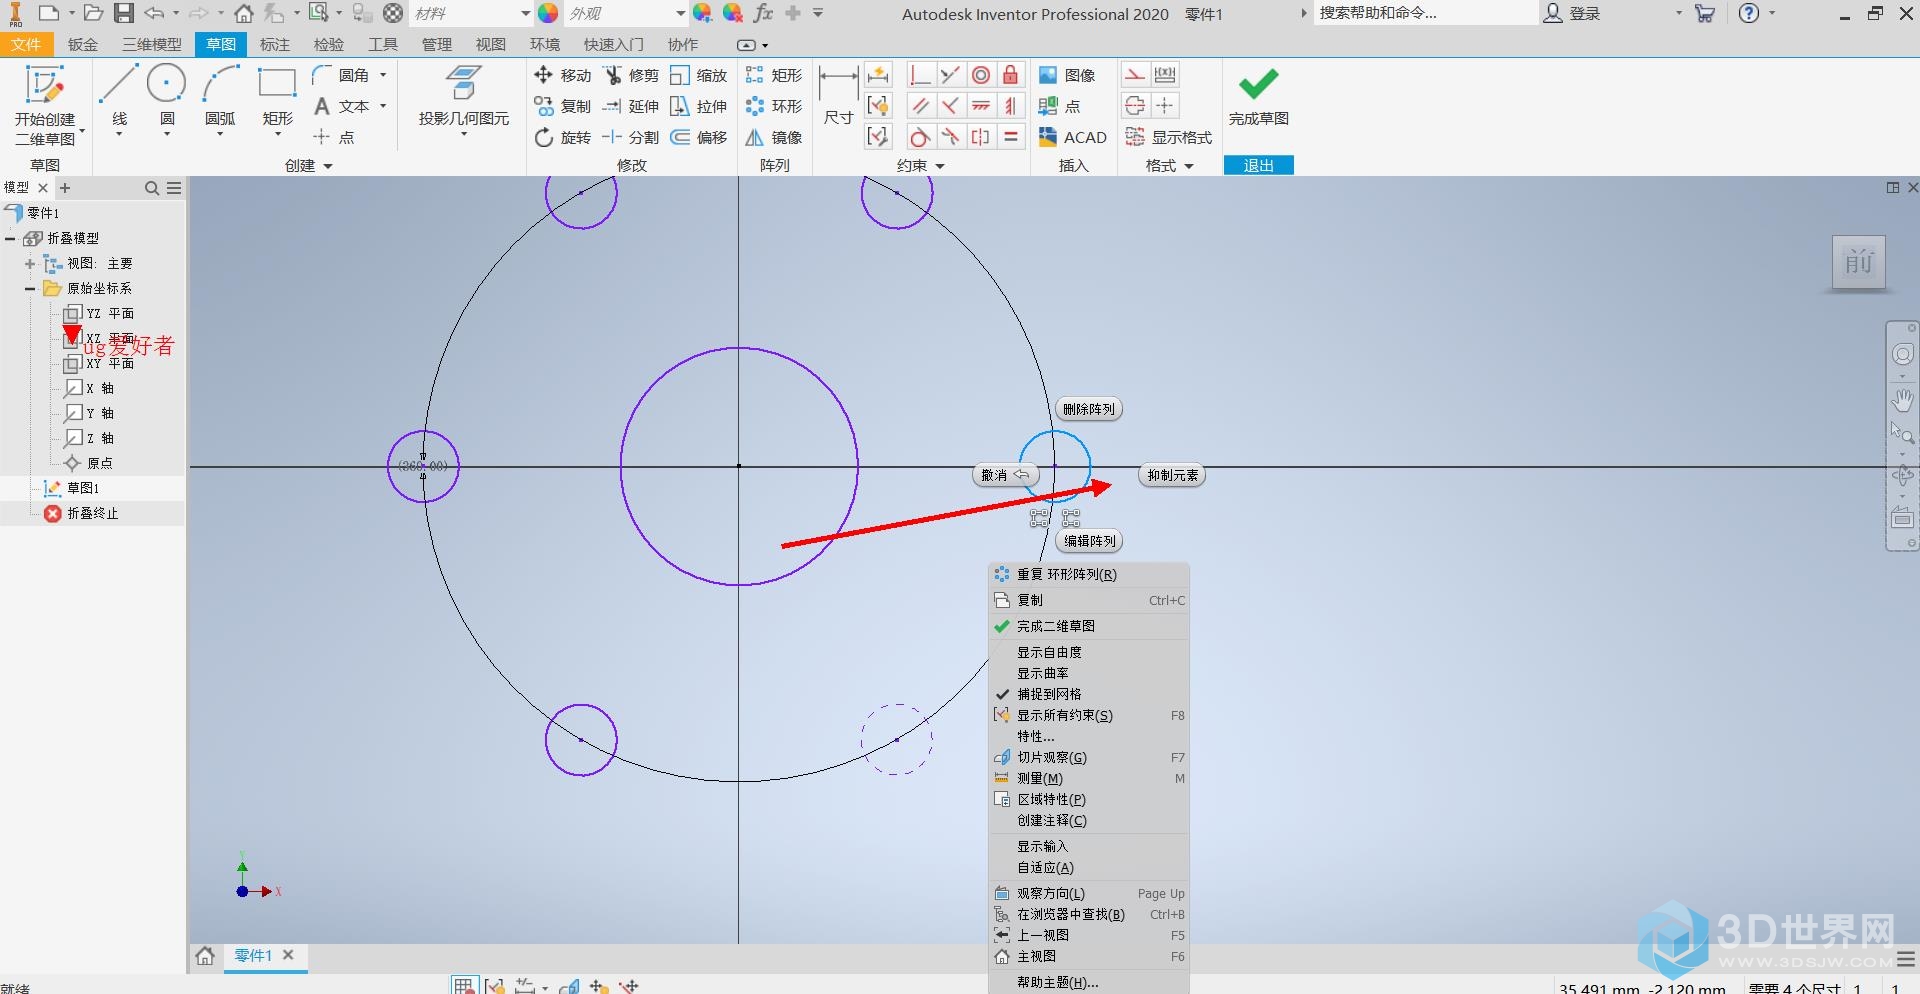Click the Fillet (圆角) tool
The height and width of the screenshot is (994, 1920).
pos(341,75)
